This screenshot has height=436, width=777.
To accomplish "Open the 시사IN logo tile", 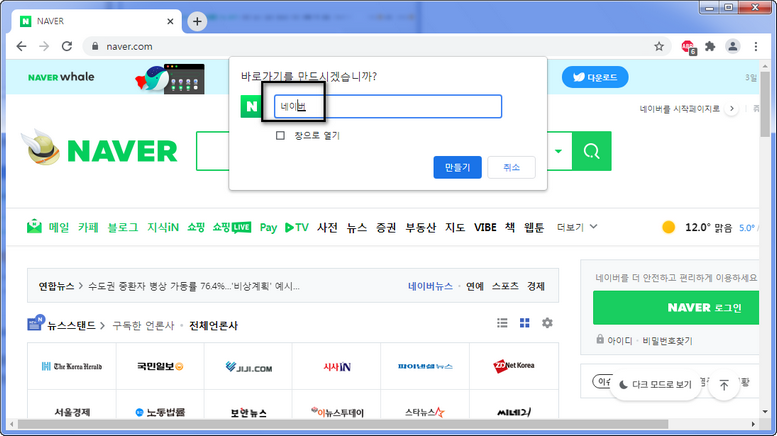I will (336, 367).
